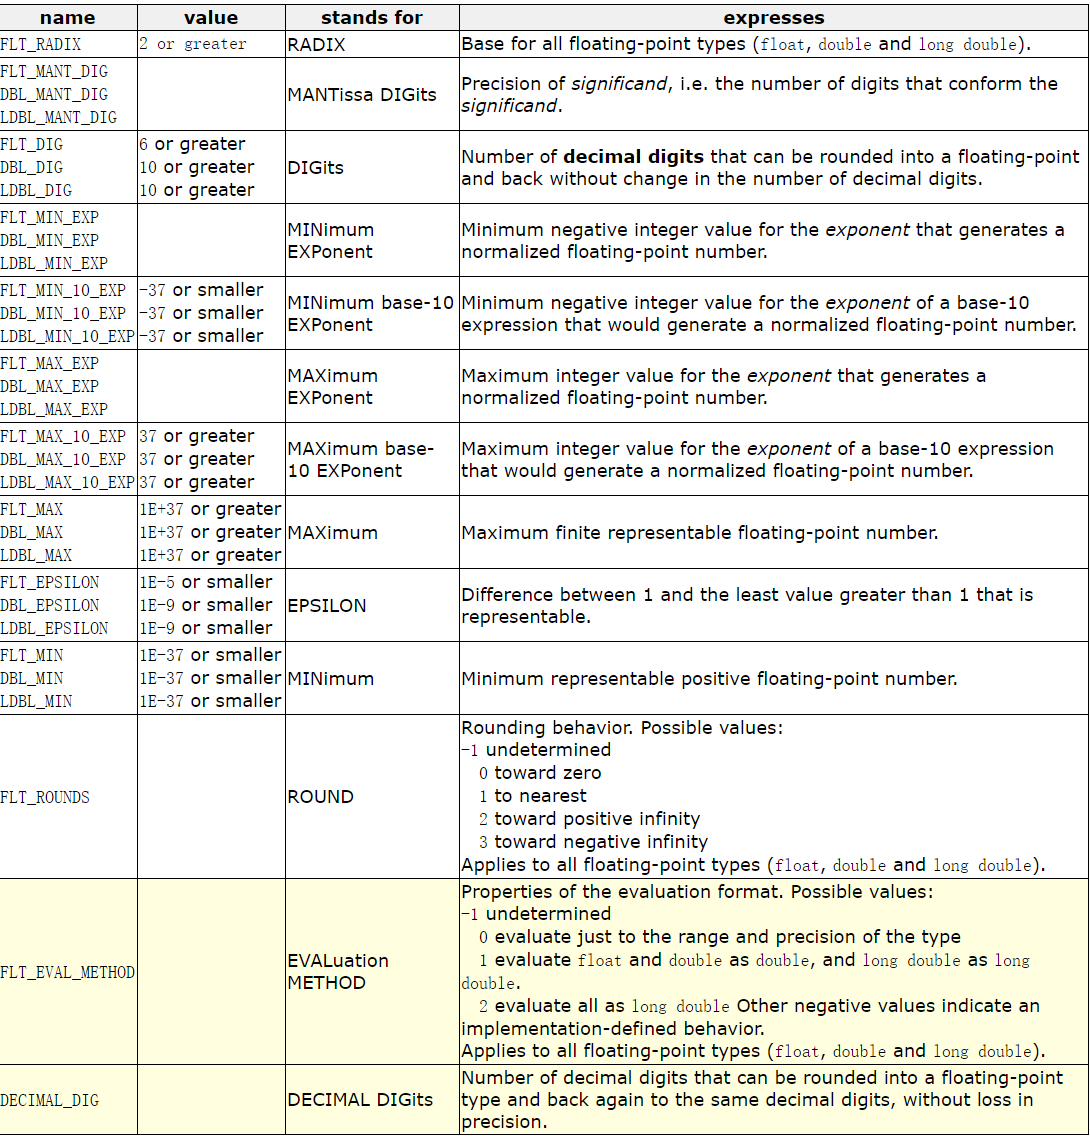
Task: Select the LDBL_MANT_DIG entry
Action: point(58,117)
